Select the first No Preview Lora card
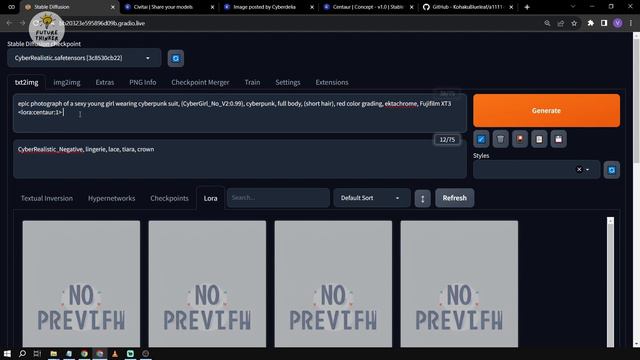This screenshot has height=360, width=640. [81, 284]
